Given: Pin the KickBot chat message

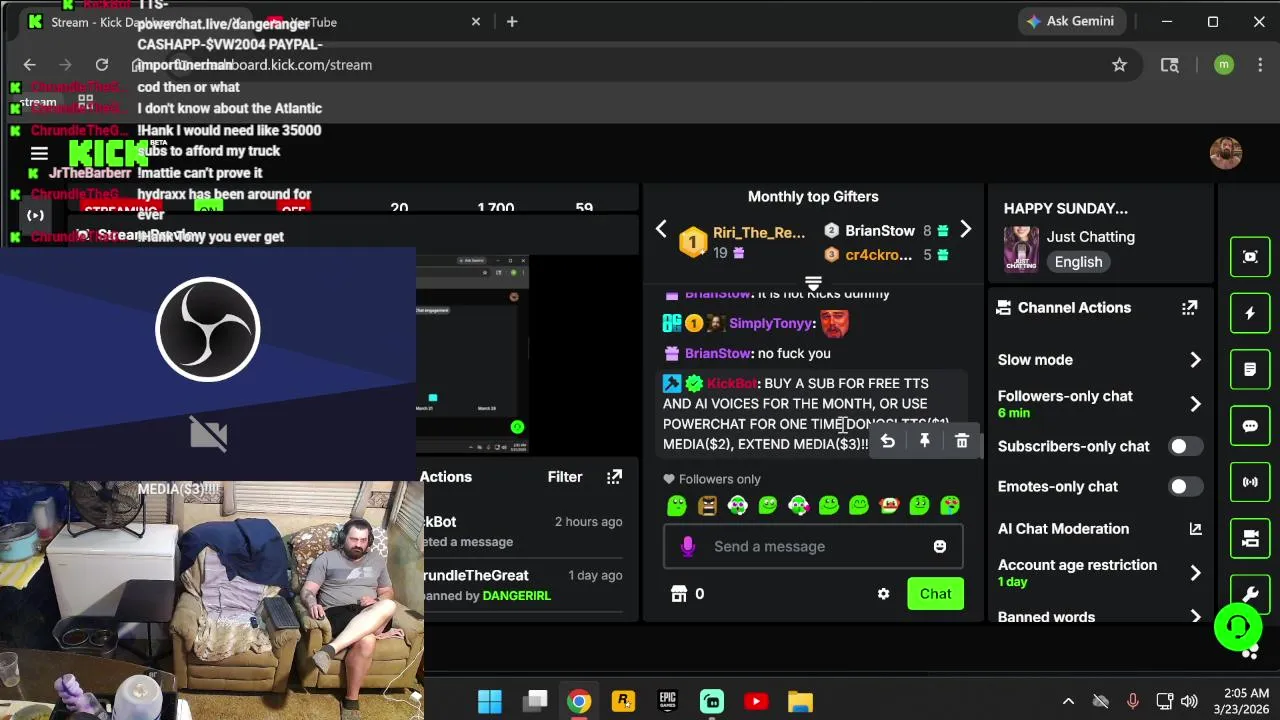Looking at the screenshot, I should click(924, 441).
